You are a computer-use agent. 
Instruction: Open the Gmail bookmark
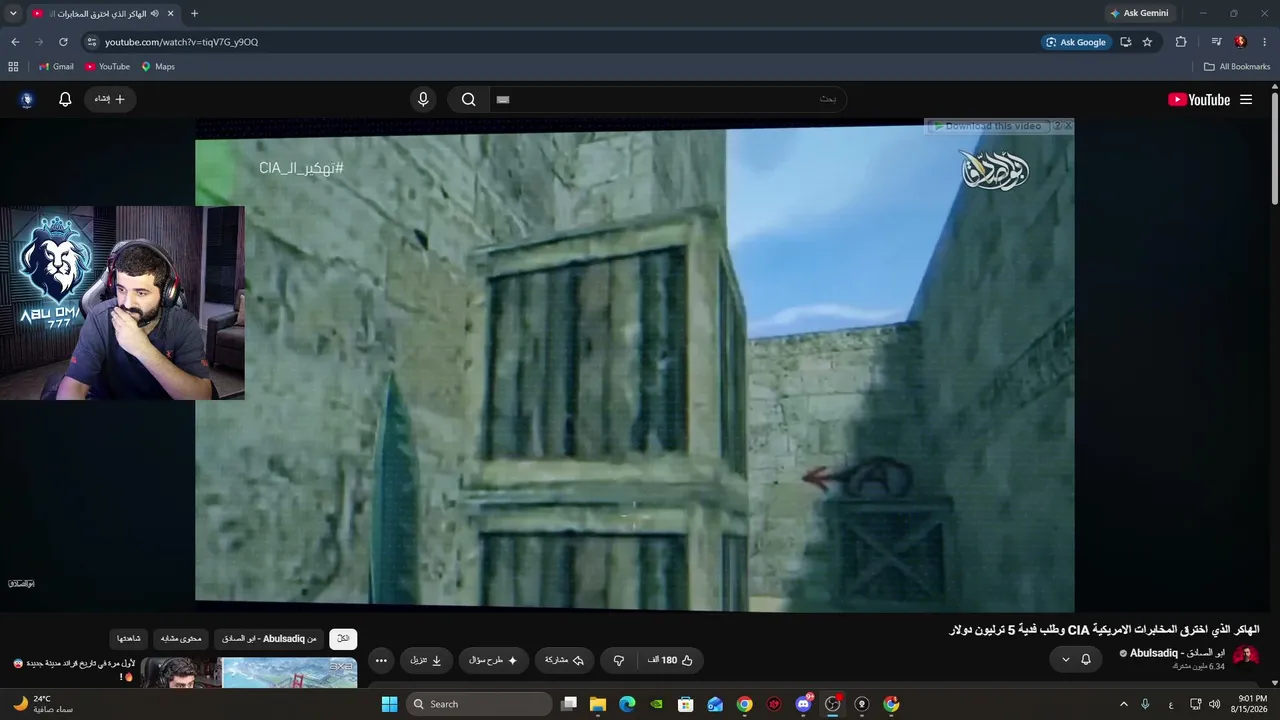pyautogui.click(x=56, y=67)
